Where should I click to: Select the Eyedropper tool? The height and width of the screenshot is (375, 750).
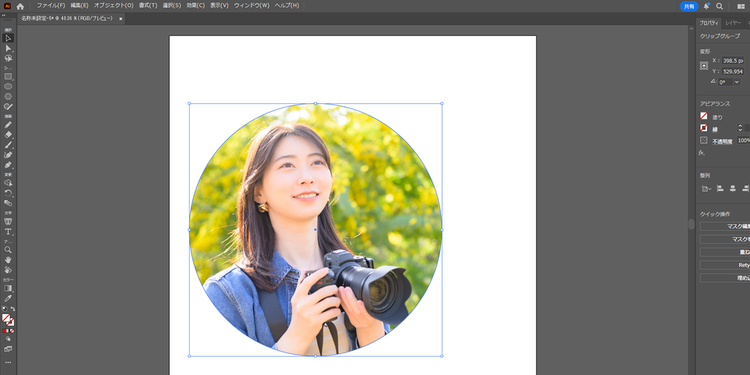pyautogui.click(x=8, y=298)
